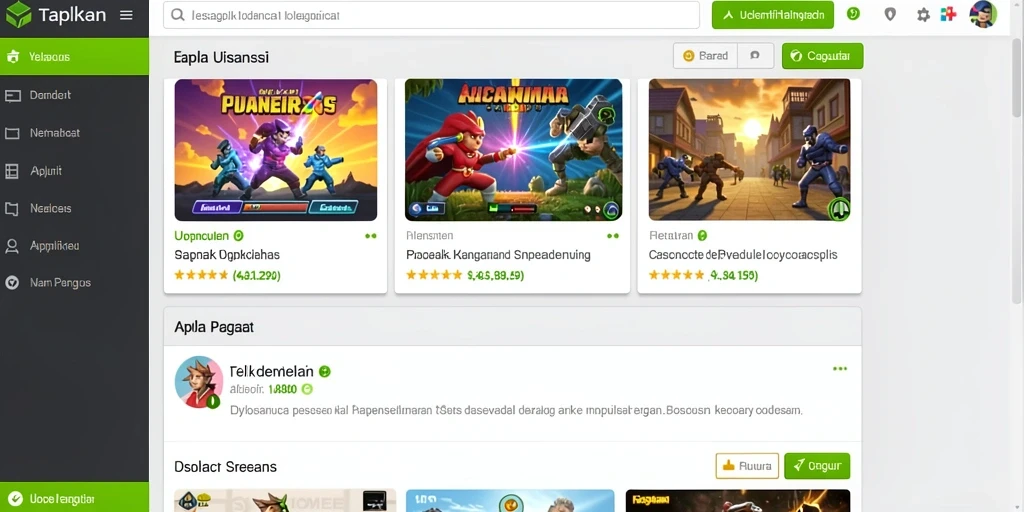Toggle the Barad view option
The width and height of the screenshot is (1024, 512).
click(705, 56)
